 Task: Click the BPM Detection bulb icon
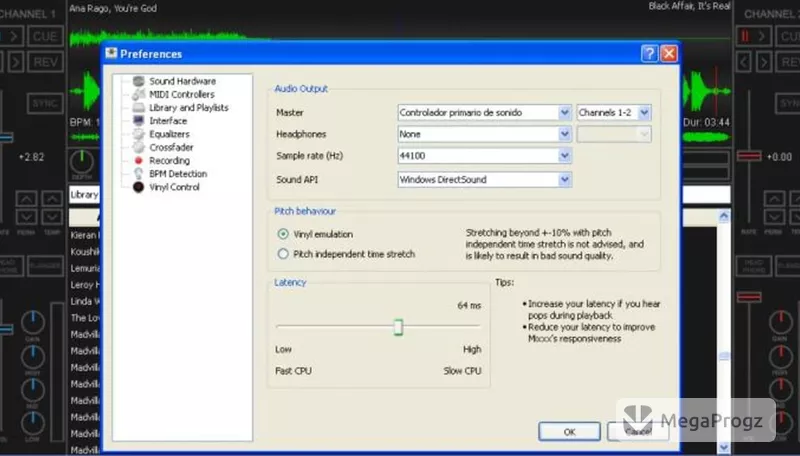(138, 174)
